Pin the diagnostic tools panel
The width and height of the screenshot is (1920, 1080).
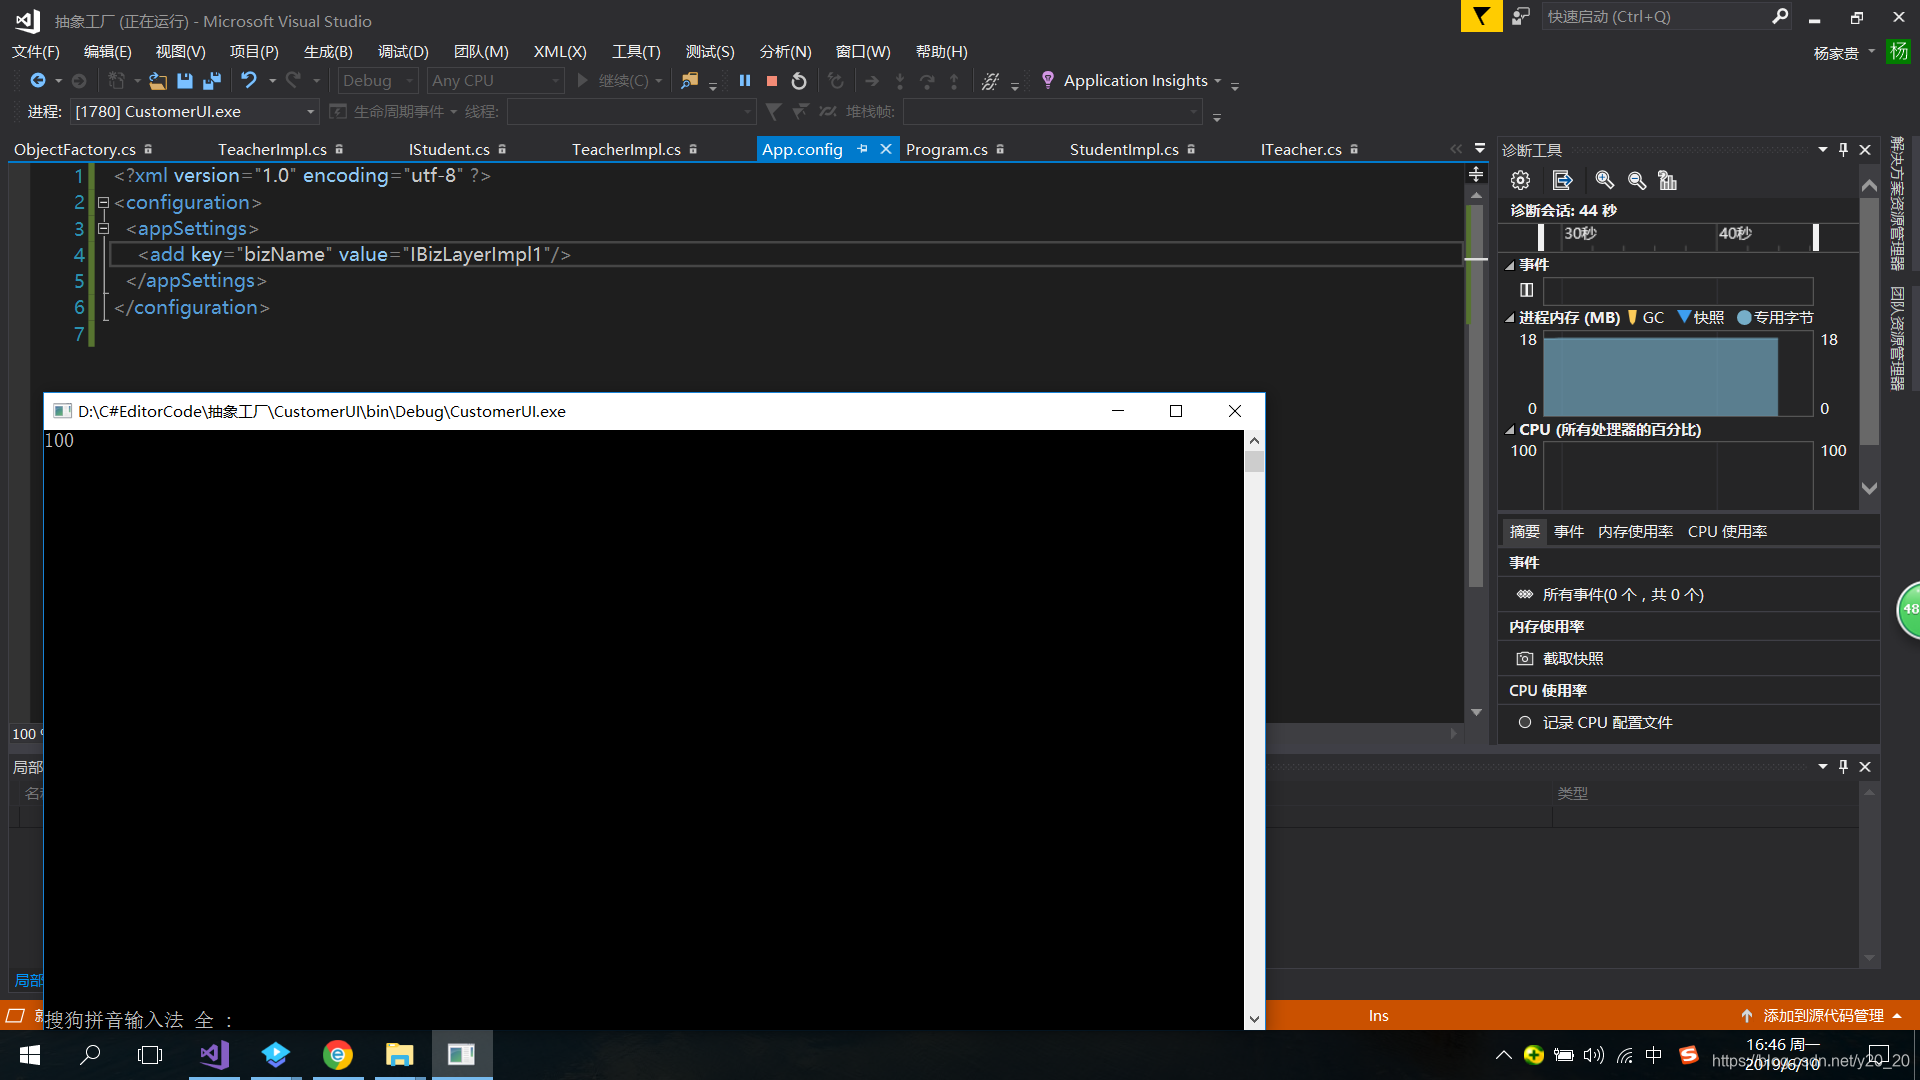1844,149
